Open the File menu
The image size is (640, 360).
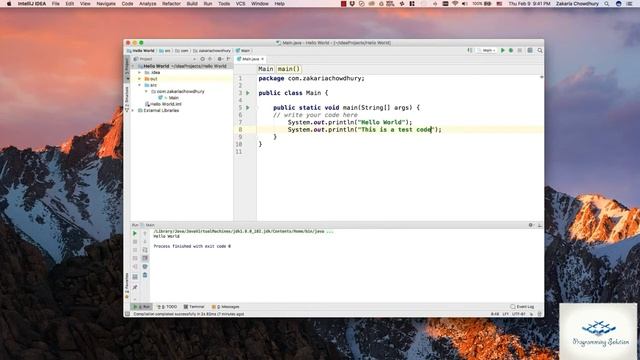coord(56,4)
